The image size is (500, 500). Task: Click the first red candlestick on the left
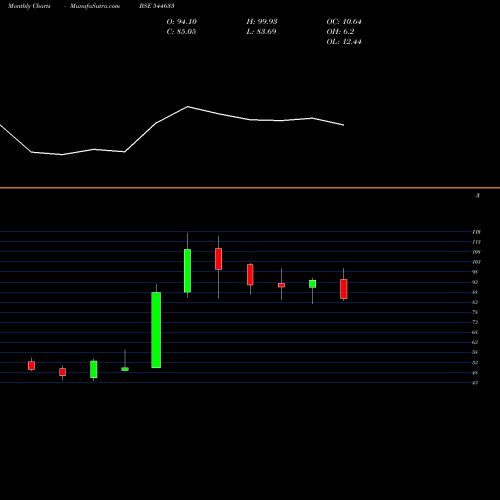(31, 366)
